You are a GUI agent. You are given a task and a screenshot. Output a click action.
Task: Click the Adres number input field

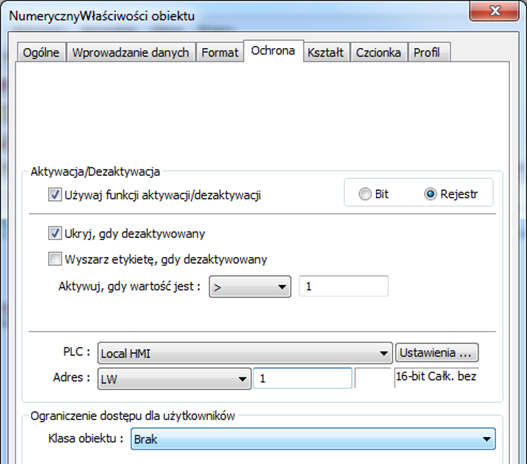(x=302, y=378)
